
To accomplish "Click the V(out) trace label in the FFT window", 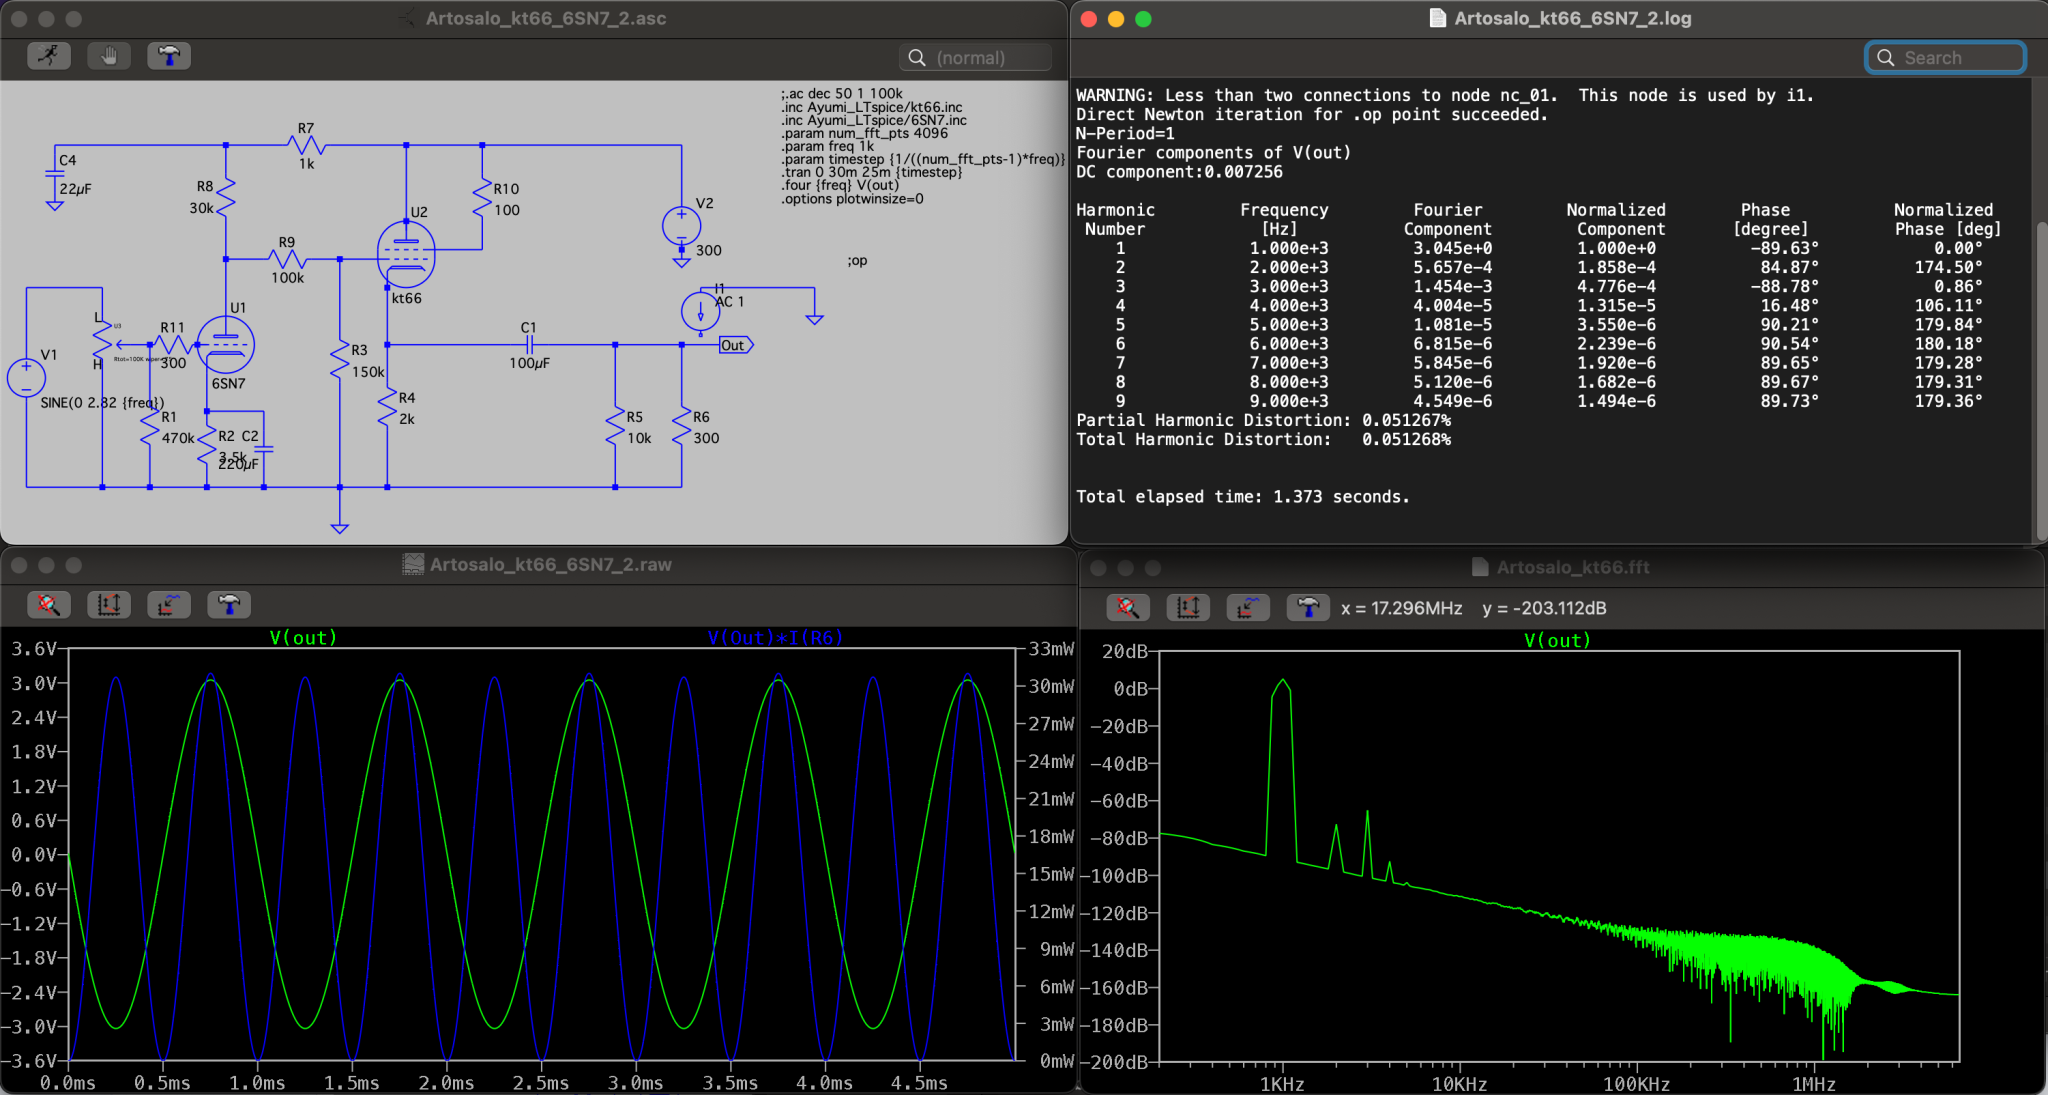I will [1557, 640].
